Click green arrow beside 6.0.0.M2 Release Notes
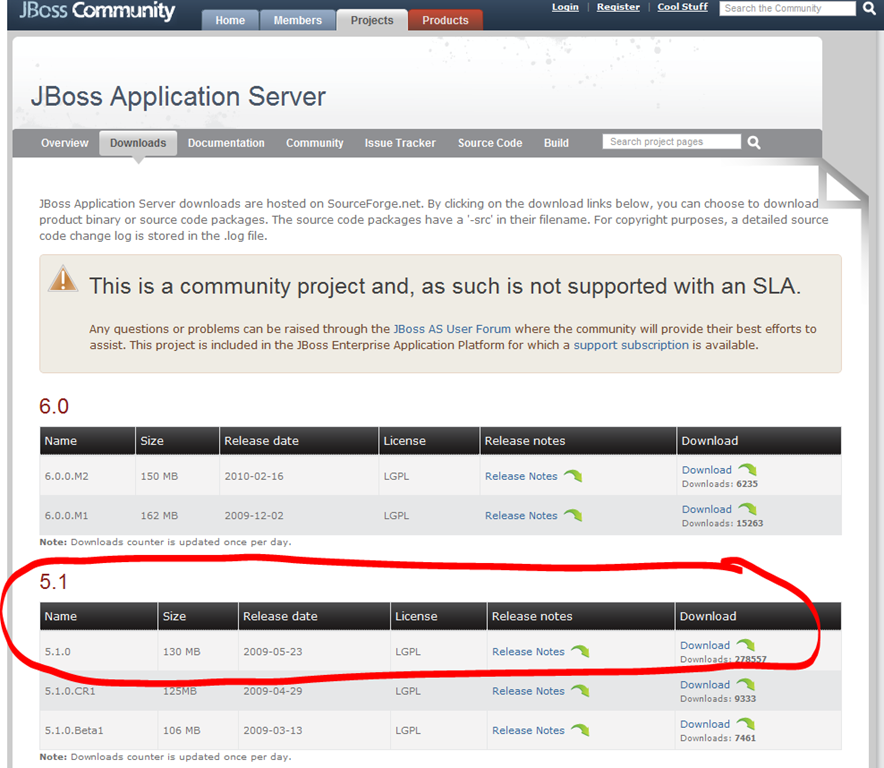The width and height of the screenshot is (884, 768). point(573,476)
